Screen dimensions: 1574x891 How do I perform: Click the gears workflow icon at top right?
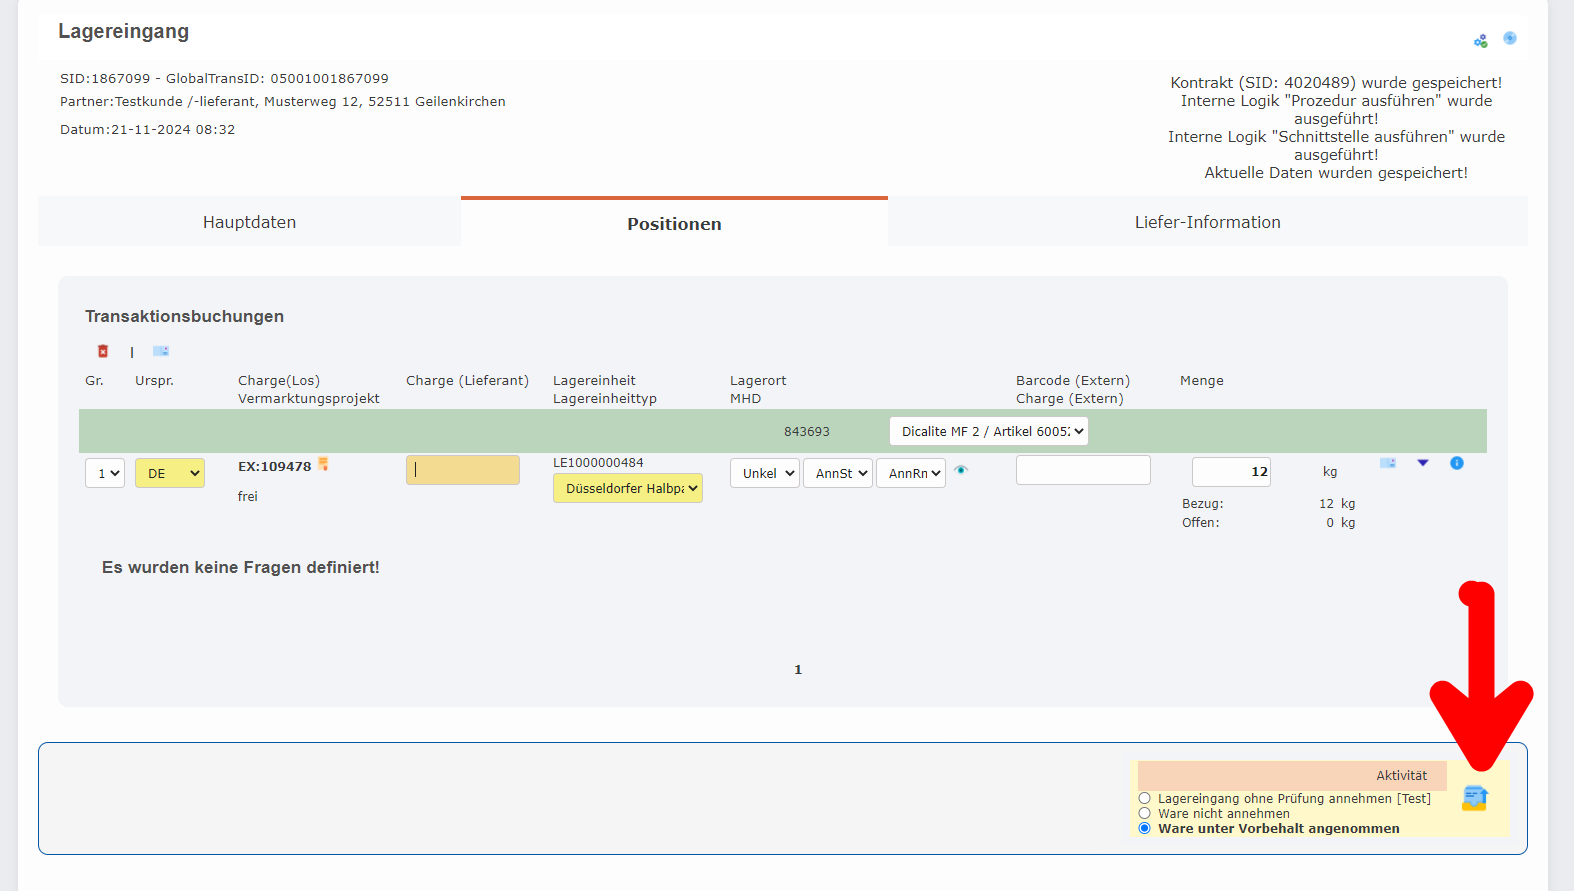click(1481, 41)
